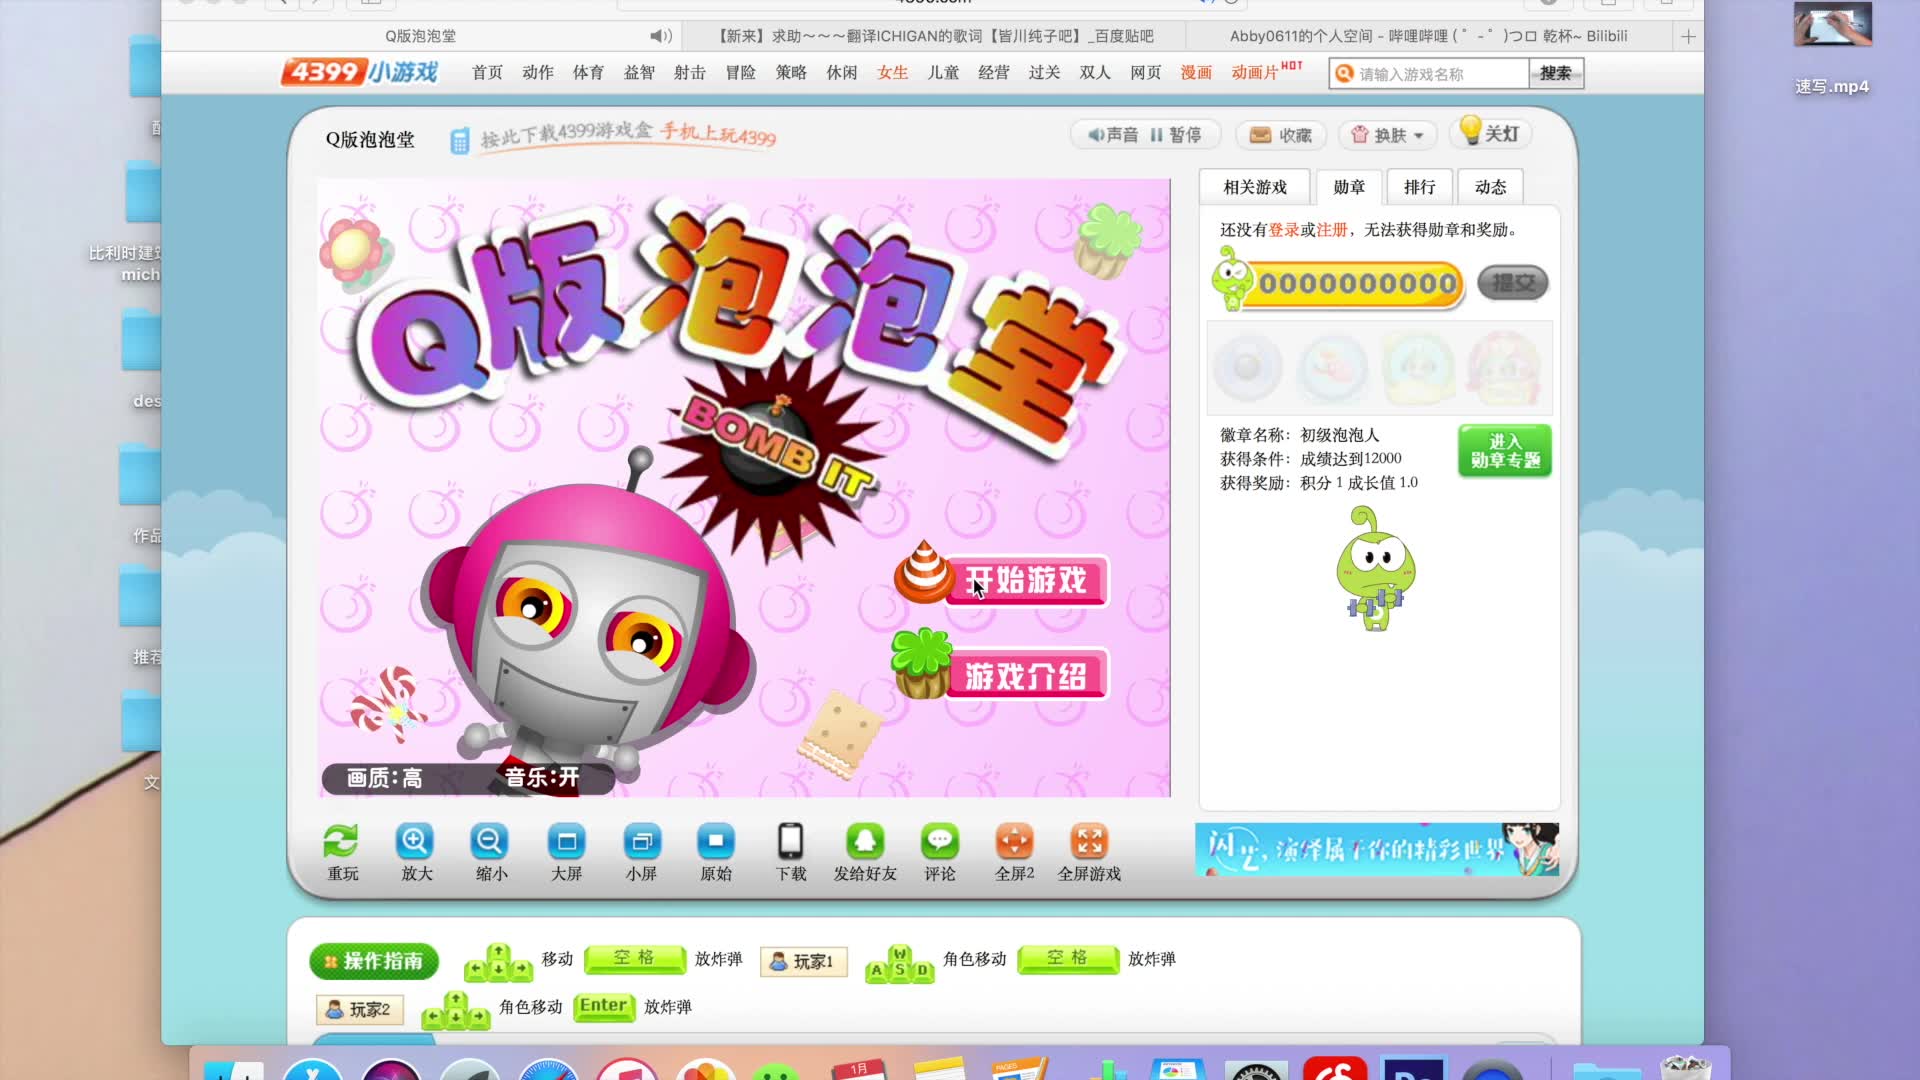1920x1080 pixels.
Task: Open the 相关游戏 related games tab
Action: (x=1255, y=187)
